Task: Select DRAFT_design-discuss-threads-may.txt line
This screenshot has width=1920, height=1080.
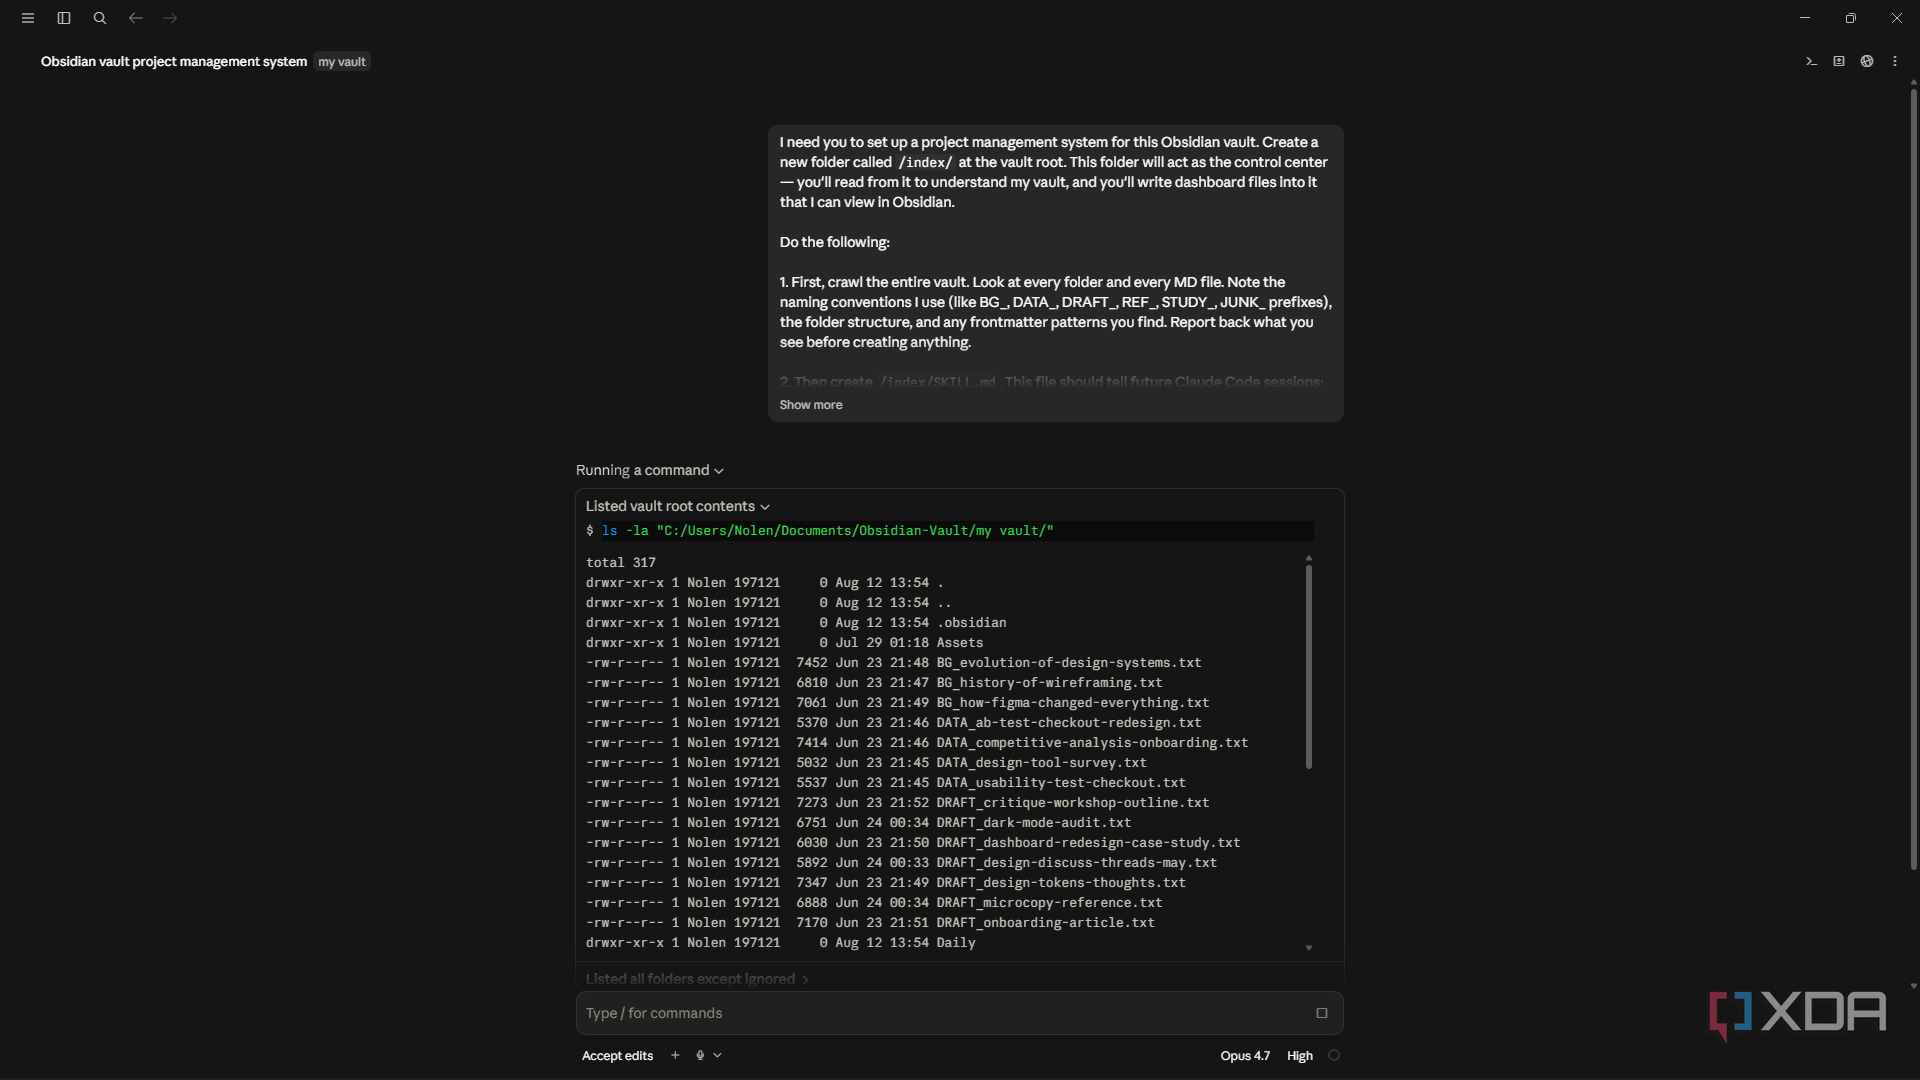Action: pyautogui.click(x=901, y=863)
